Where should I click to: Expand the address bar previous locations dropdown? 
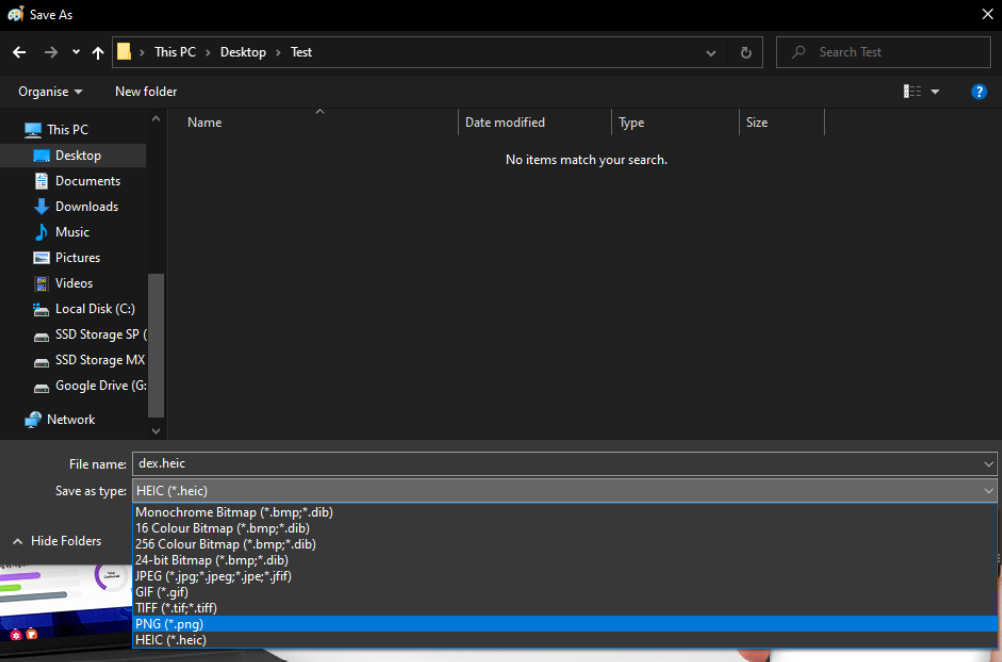pyautogui.click(x=711, y=52)
